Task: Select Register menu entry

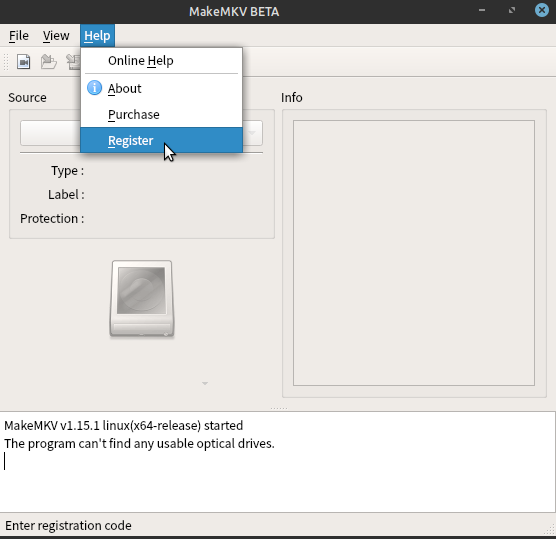Action: [161, 140]
